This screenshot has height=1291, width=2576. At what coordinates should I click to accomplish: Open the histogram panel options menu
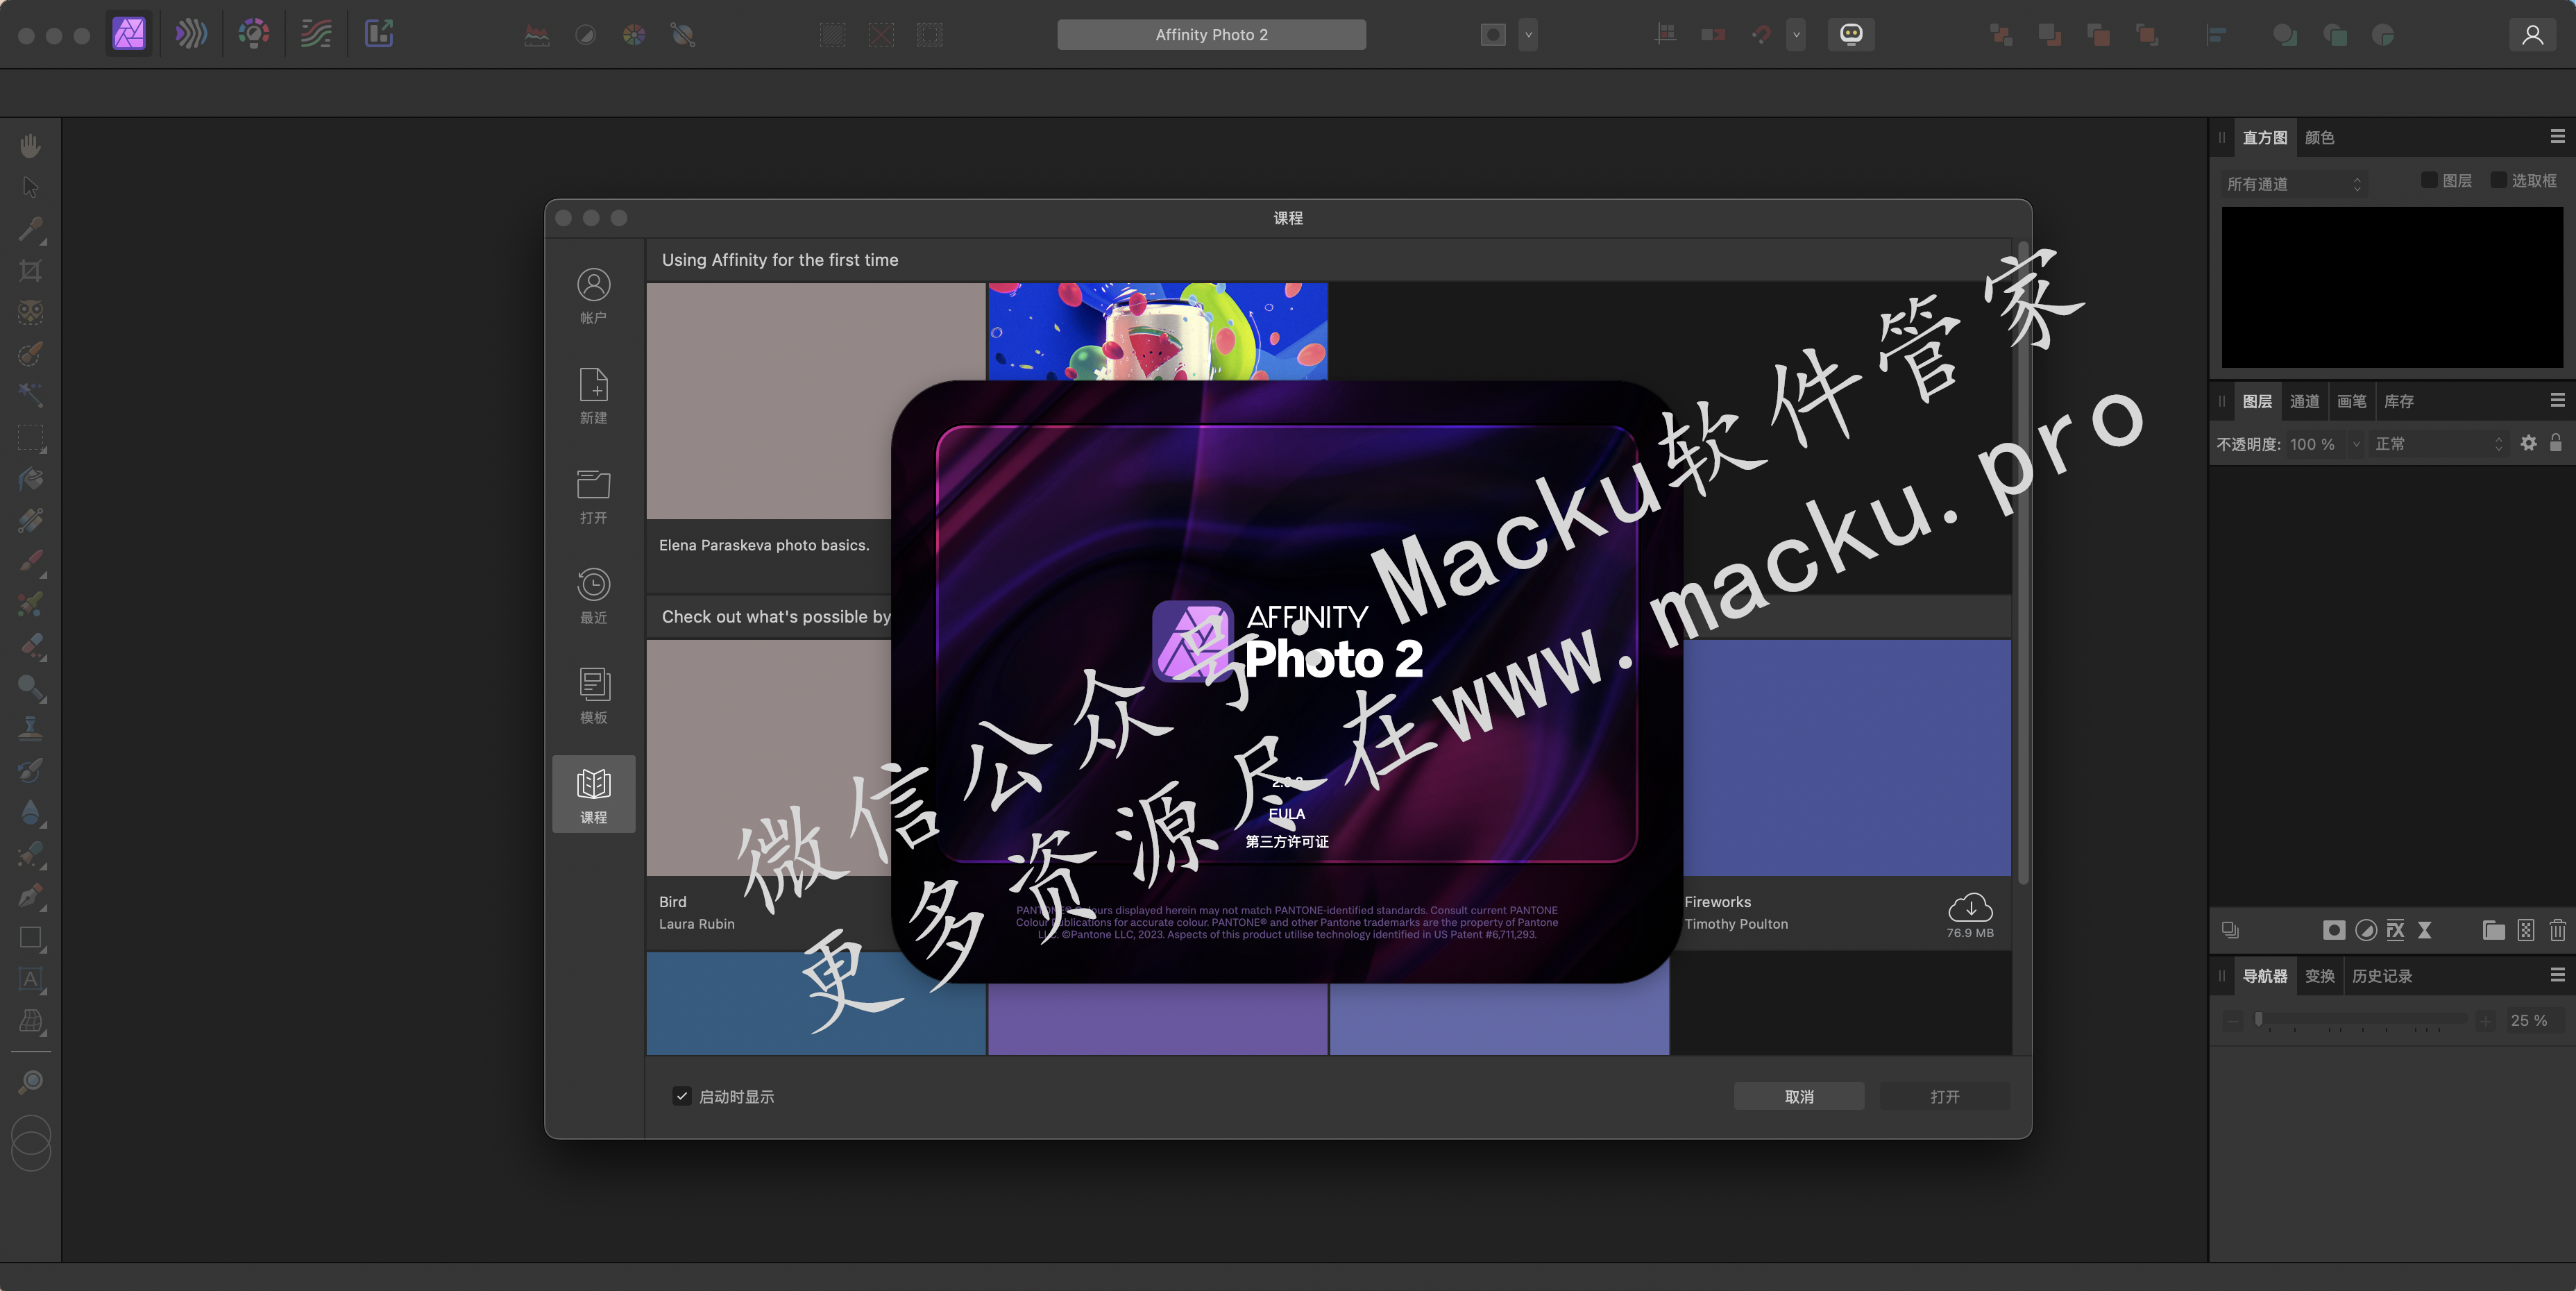pyautogui.click(x=2557, y=136)
